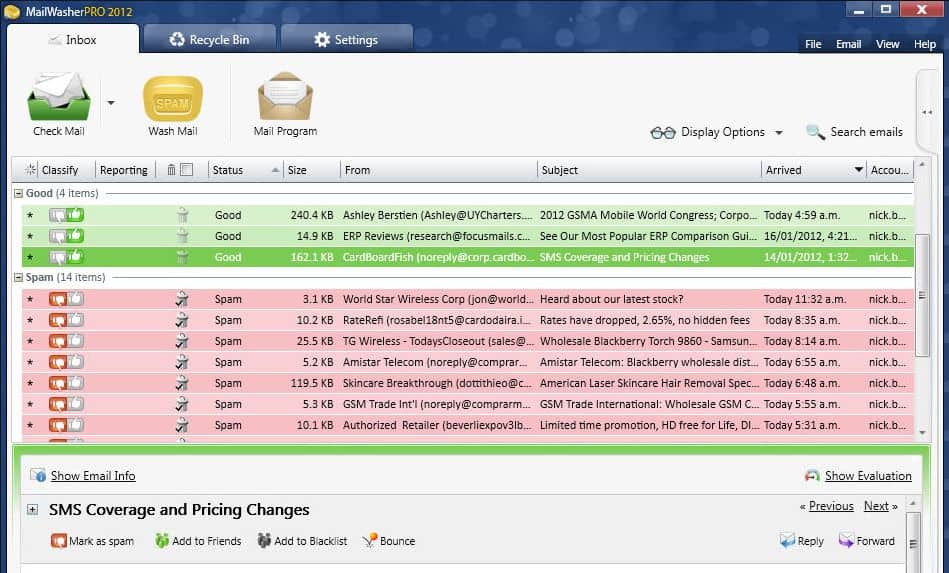
Task: Click email list scrollbar thumb
Action: (x=922, y=295)
